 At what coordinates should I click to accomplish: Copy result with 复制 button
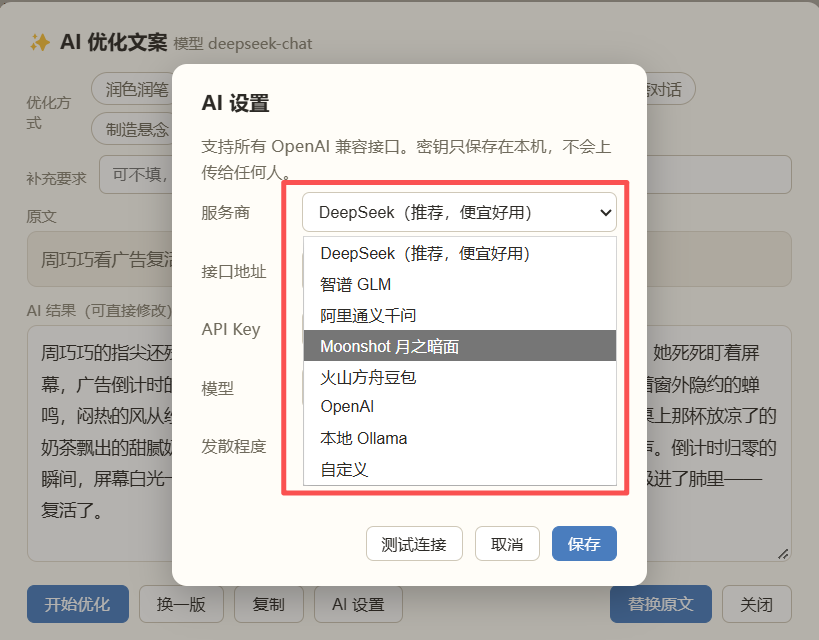pos(268,604)
